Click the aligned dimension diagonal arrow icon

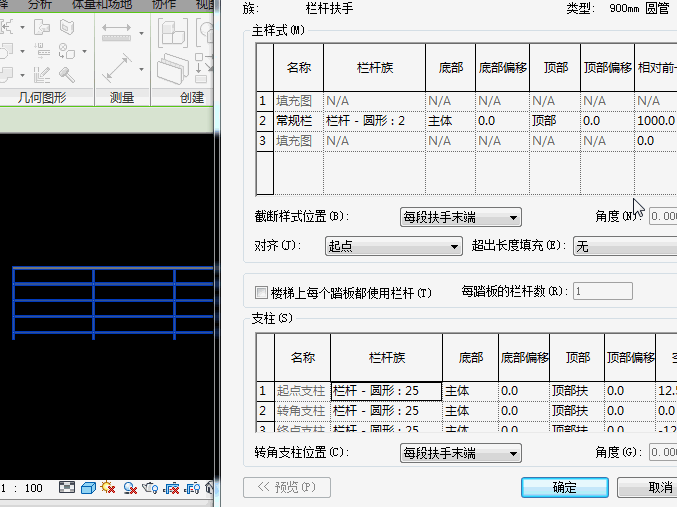pyautogui.click(x=117, y=68)
